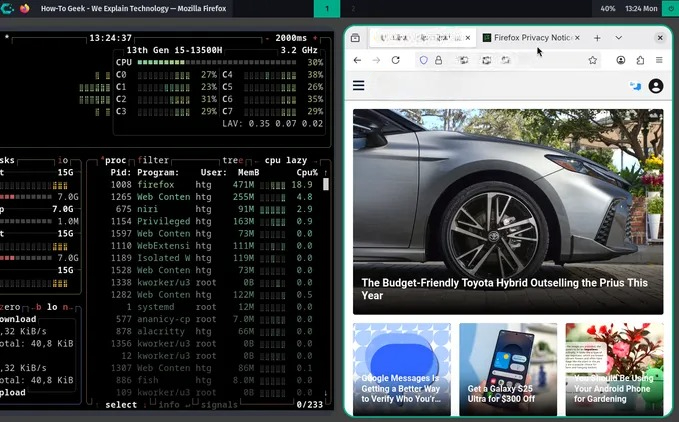
Task: Switch to workspace 2 in top bar
Action: point(353,8)
